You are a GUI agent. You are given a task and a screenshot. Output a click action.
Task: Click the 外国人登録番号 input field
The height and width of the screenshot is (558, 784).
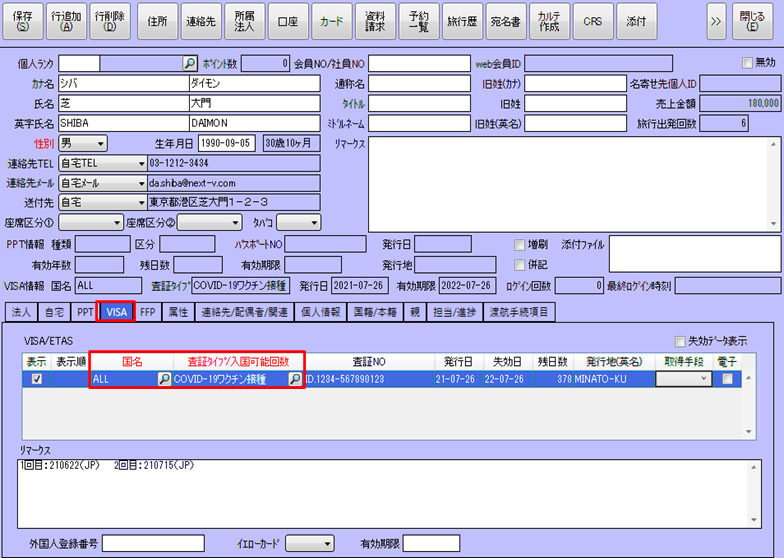pos(154,543)
